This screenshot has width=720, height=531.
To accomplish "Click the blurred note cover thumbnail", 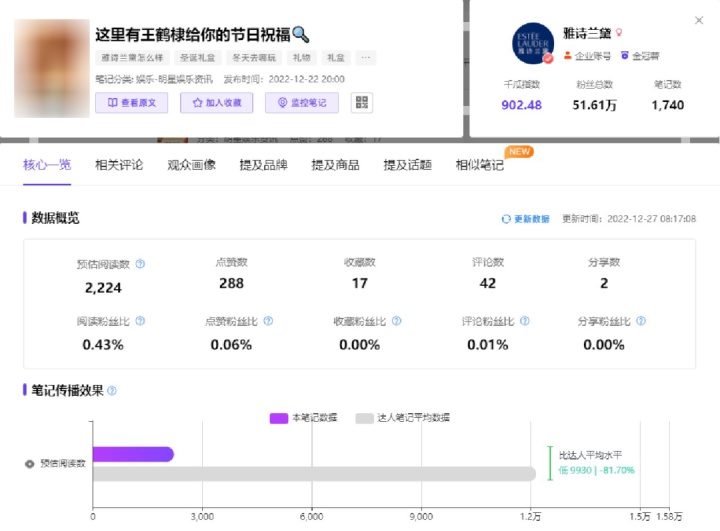I will pos(52,68).
